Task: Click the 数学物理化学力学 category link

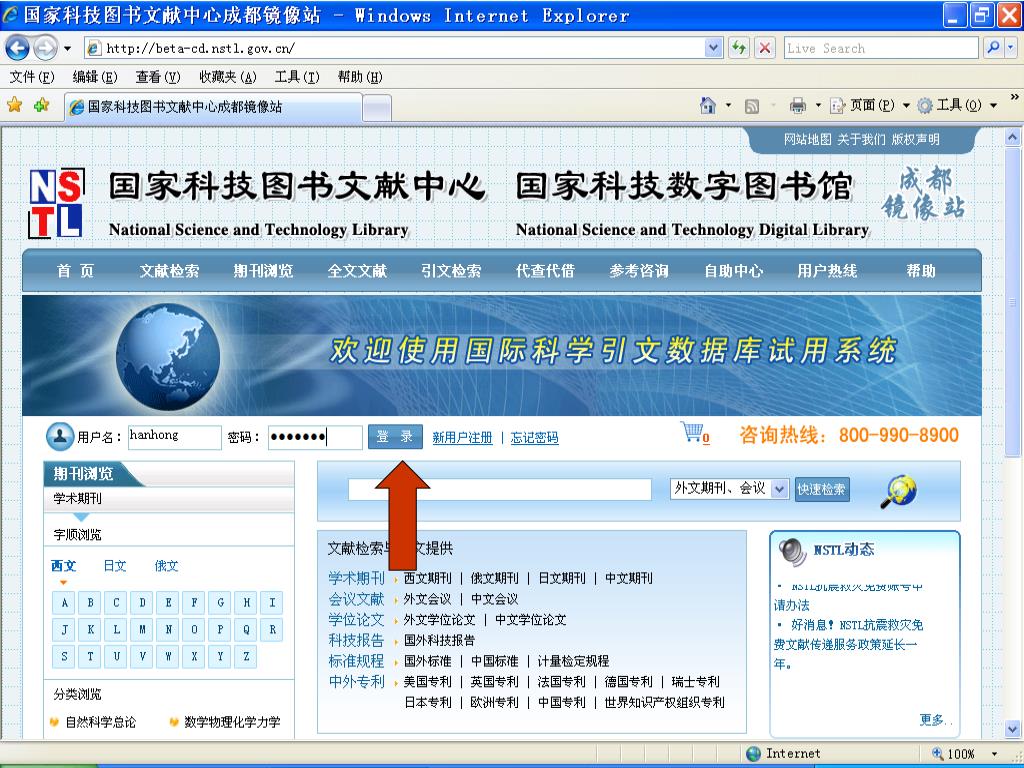Action: [232, 722]
